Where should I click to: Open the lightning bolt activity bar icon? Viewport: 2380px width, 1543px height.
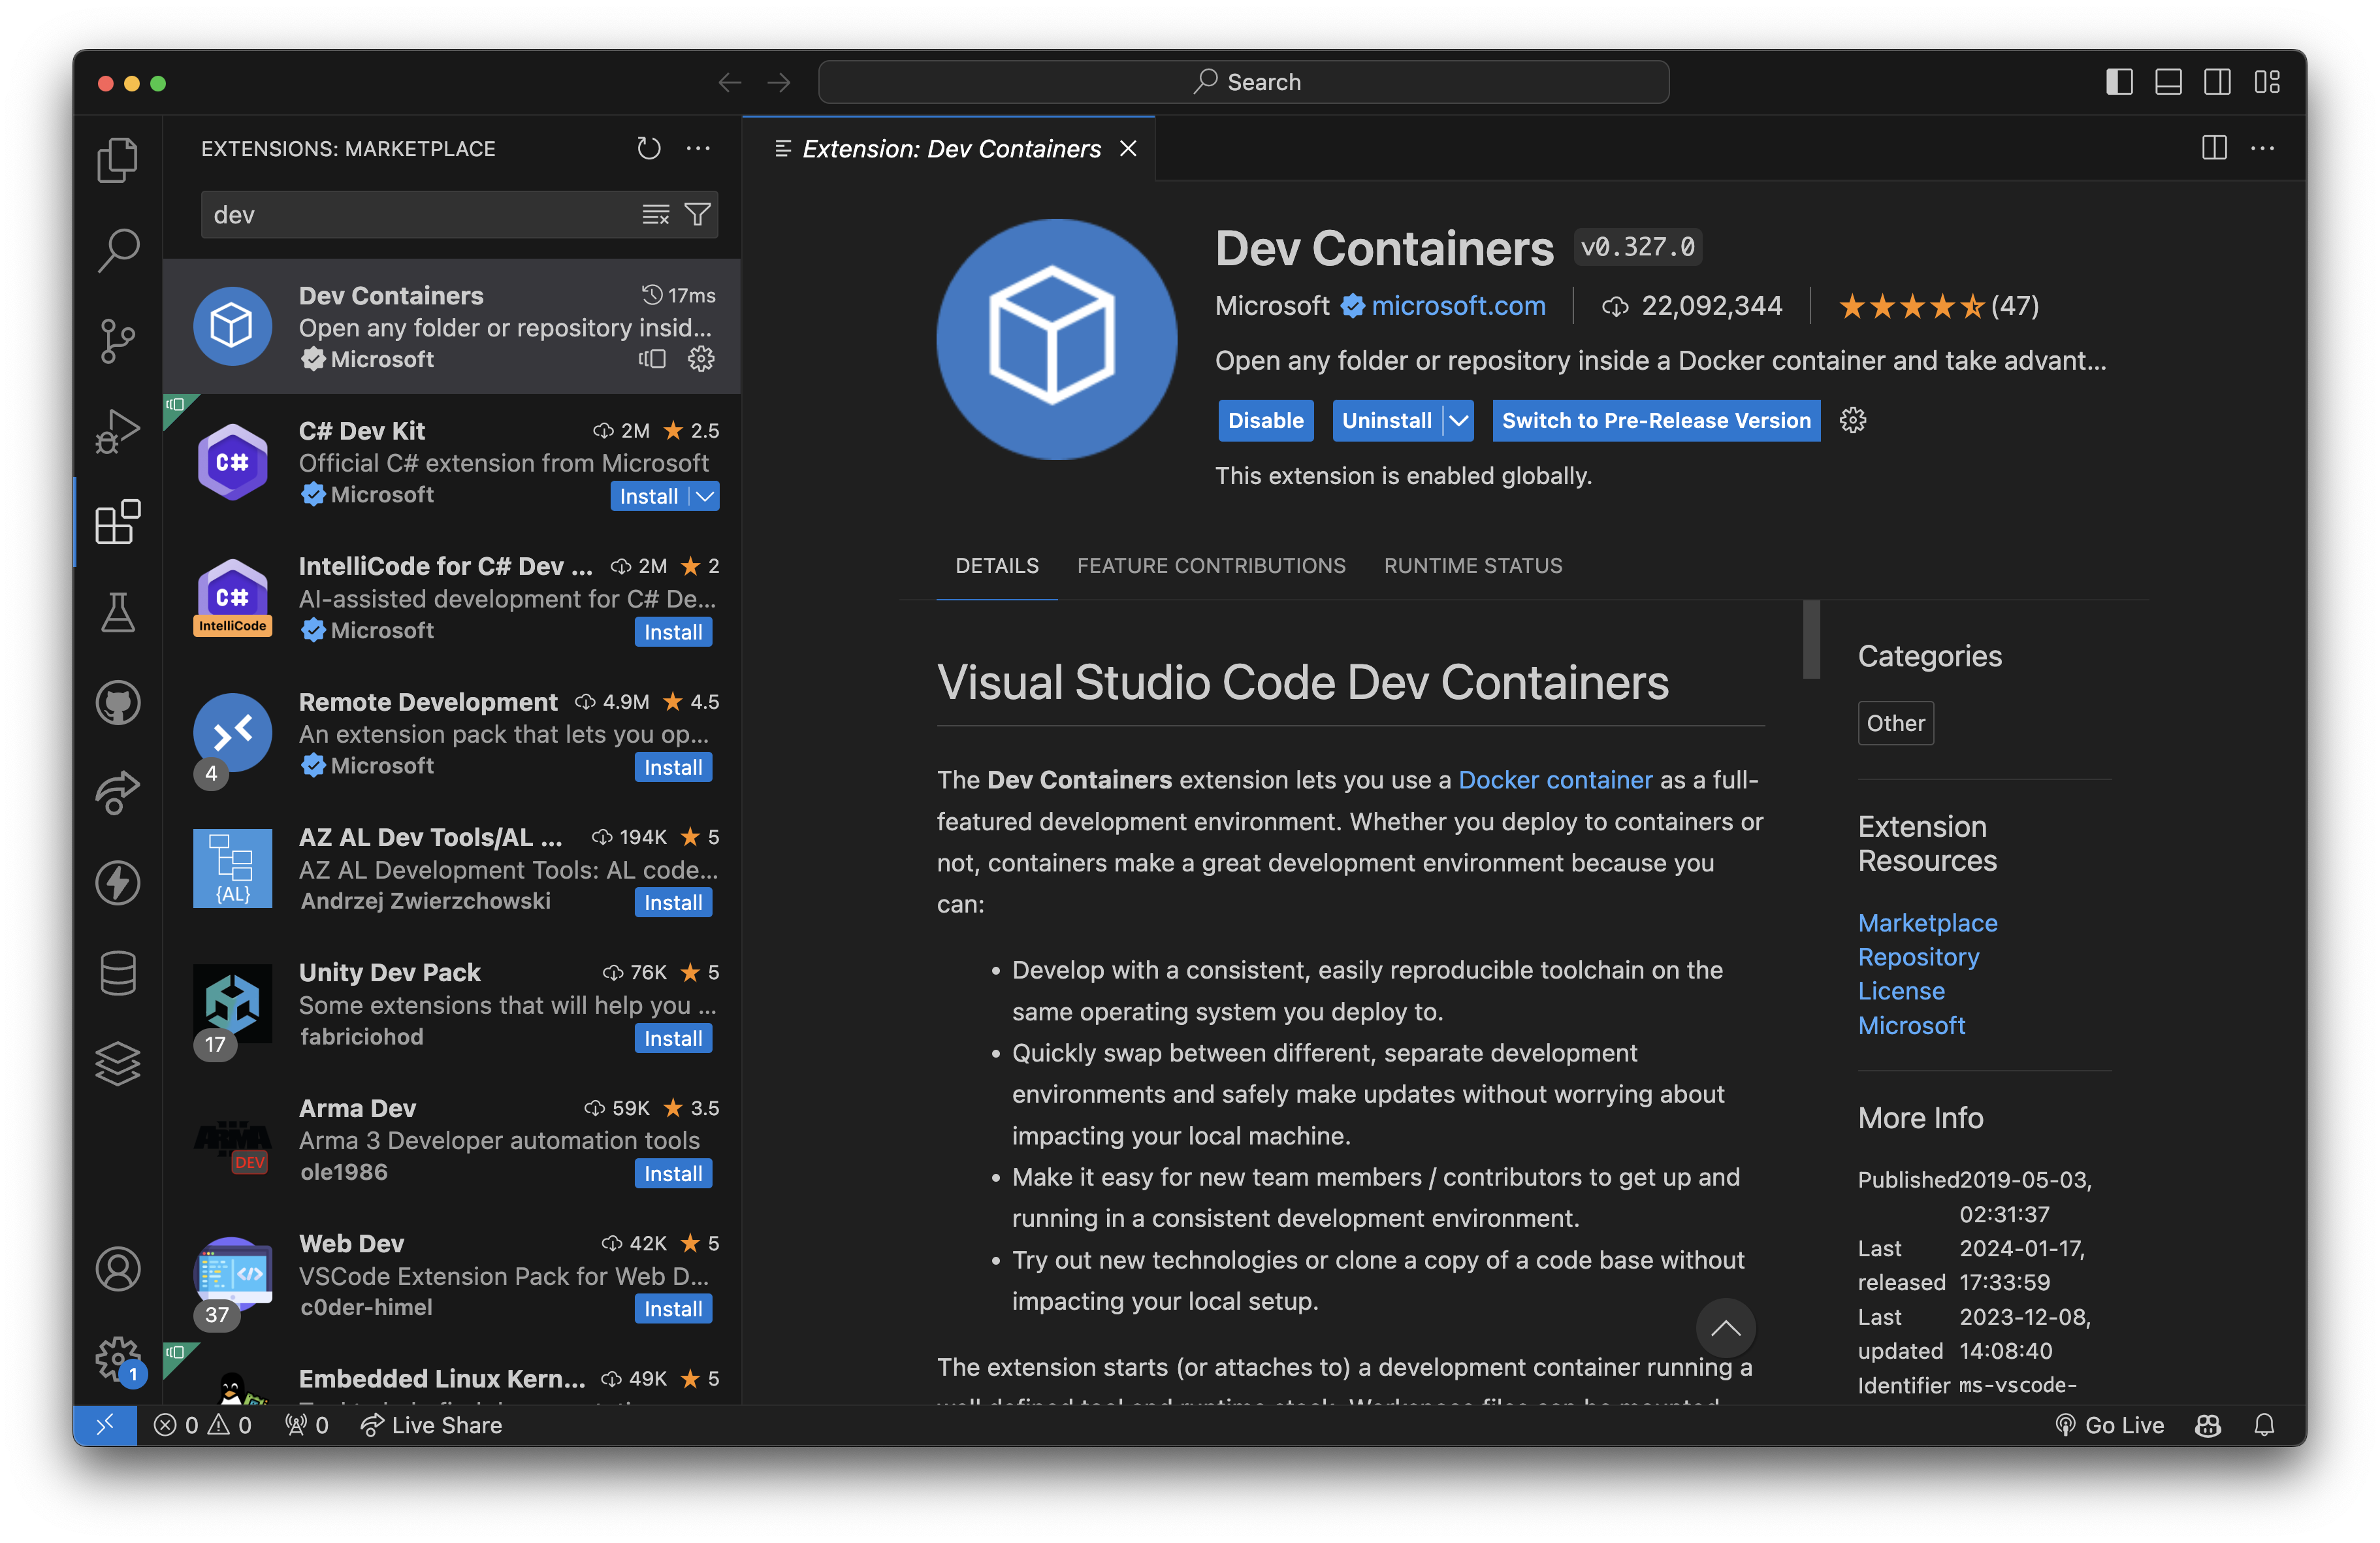(118, 882)
